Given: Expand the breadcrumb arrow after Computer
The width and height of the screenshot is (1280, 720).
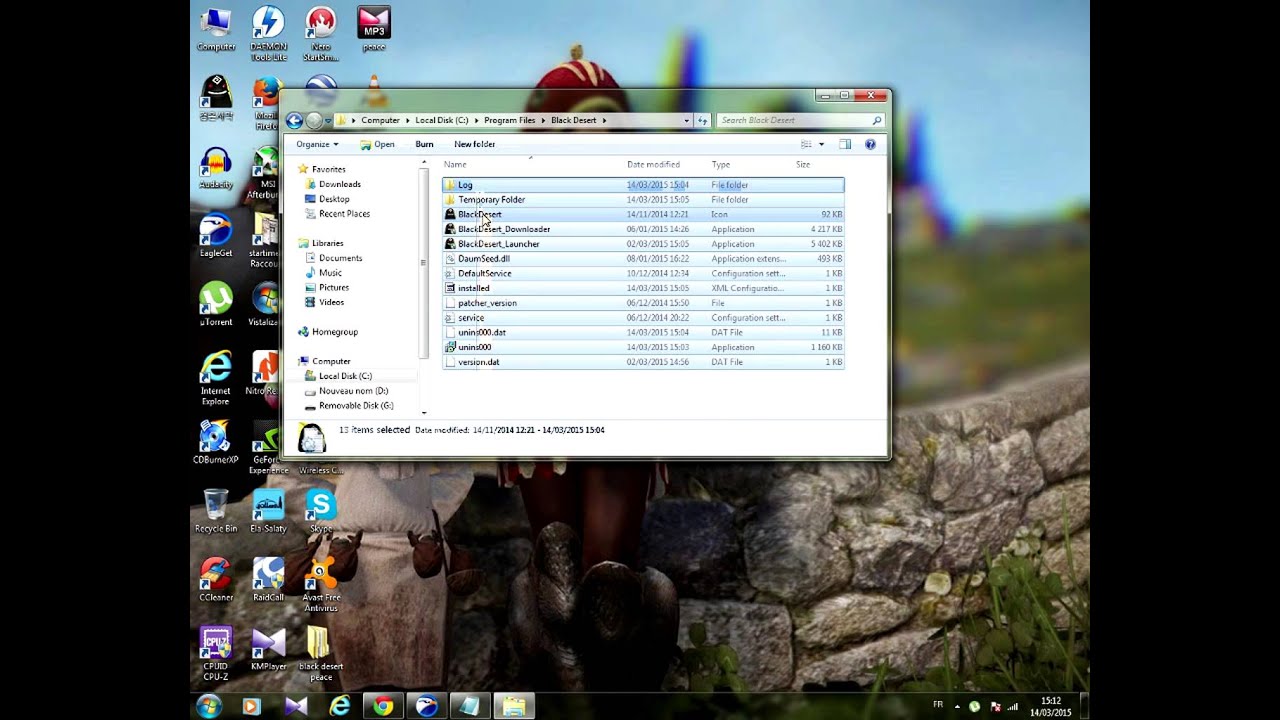Looking at the screenshot, I should pyautogui.click(x=407, y=120).
